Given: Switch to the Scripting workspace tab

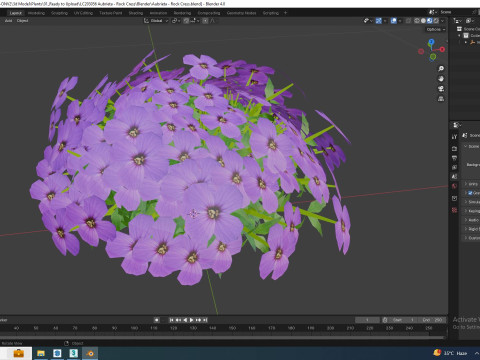Looking at the screenshot, I should pos(271,13).
